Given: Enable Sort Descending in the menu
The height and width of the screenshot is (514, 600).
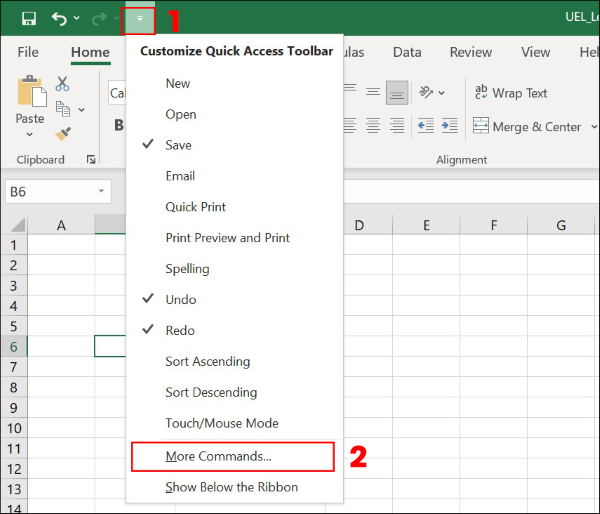Looking at the screenshot, I should point(234,392).
